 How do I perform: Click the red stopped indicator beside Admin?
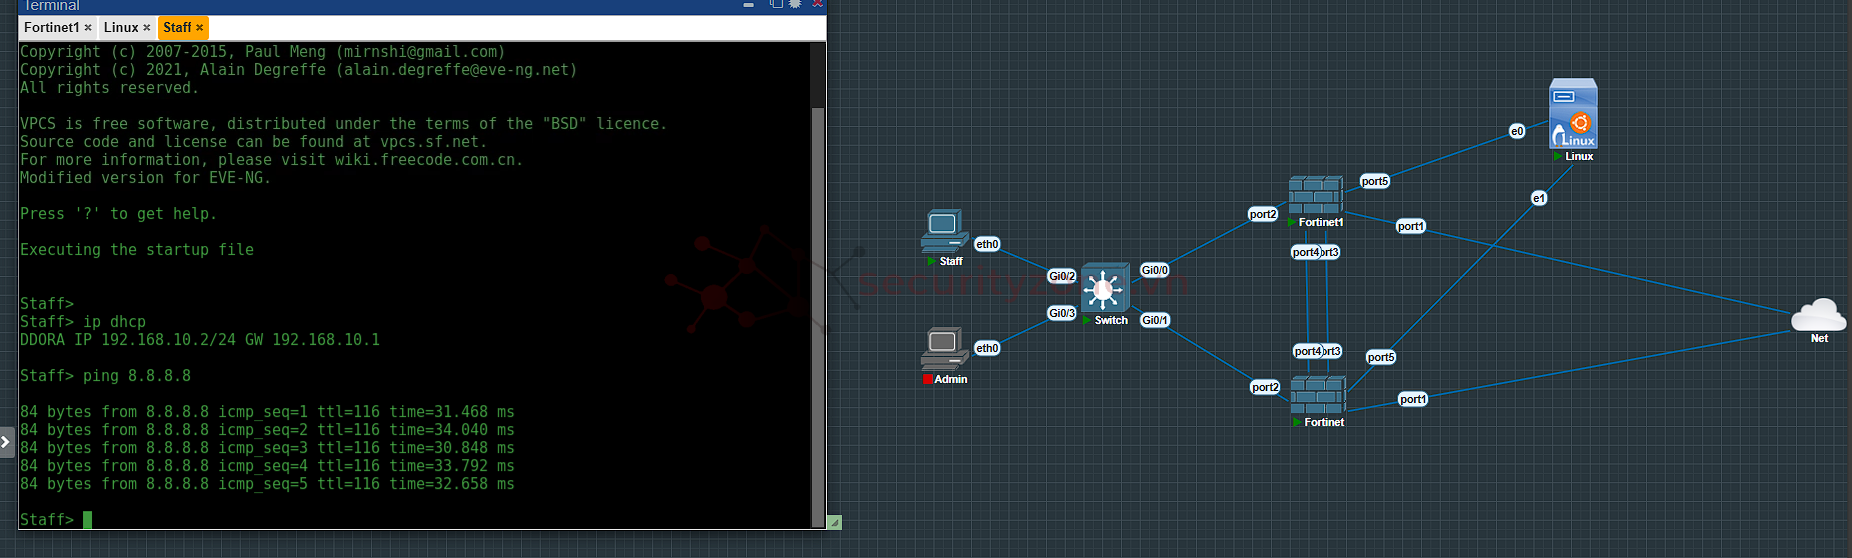(x=928, y=379)
